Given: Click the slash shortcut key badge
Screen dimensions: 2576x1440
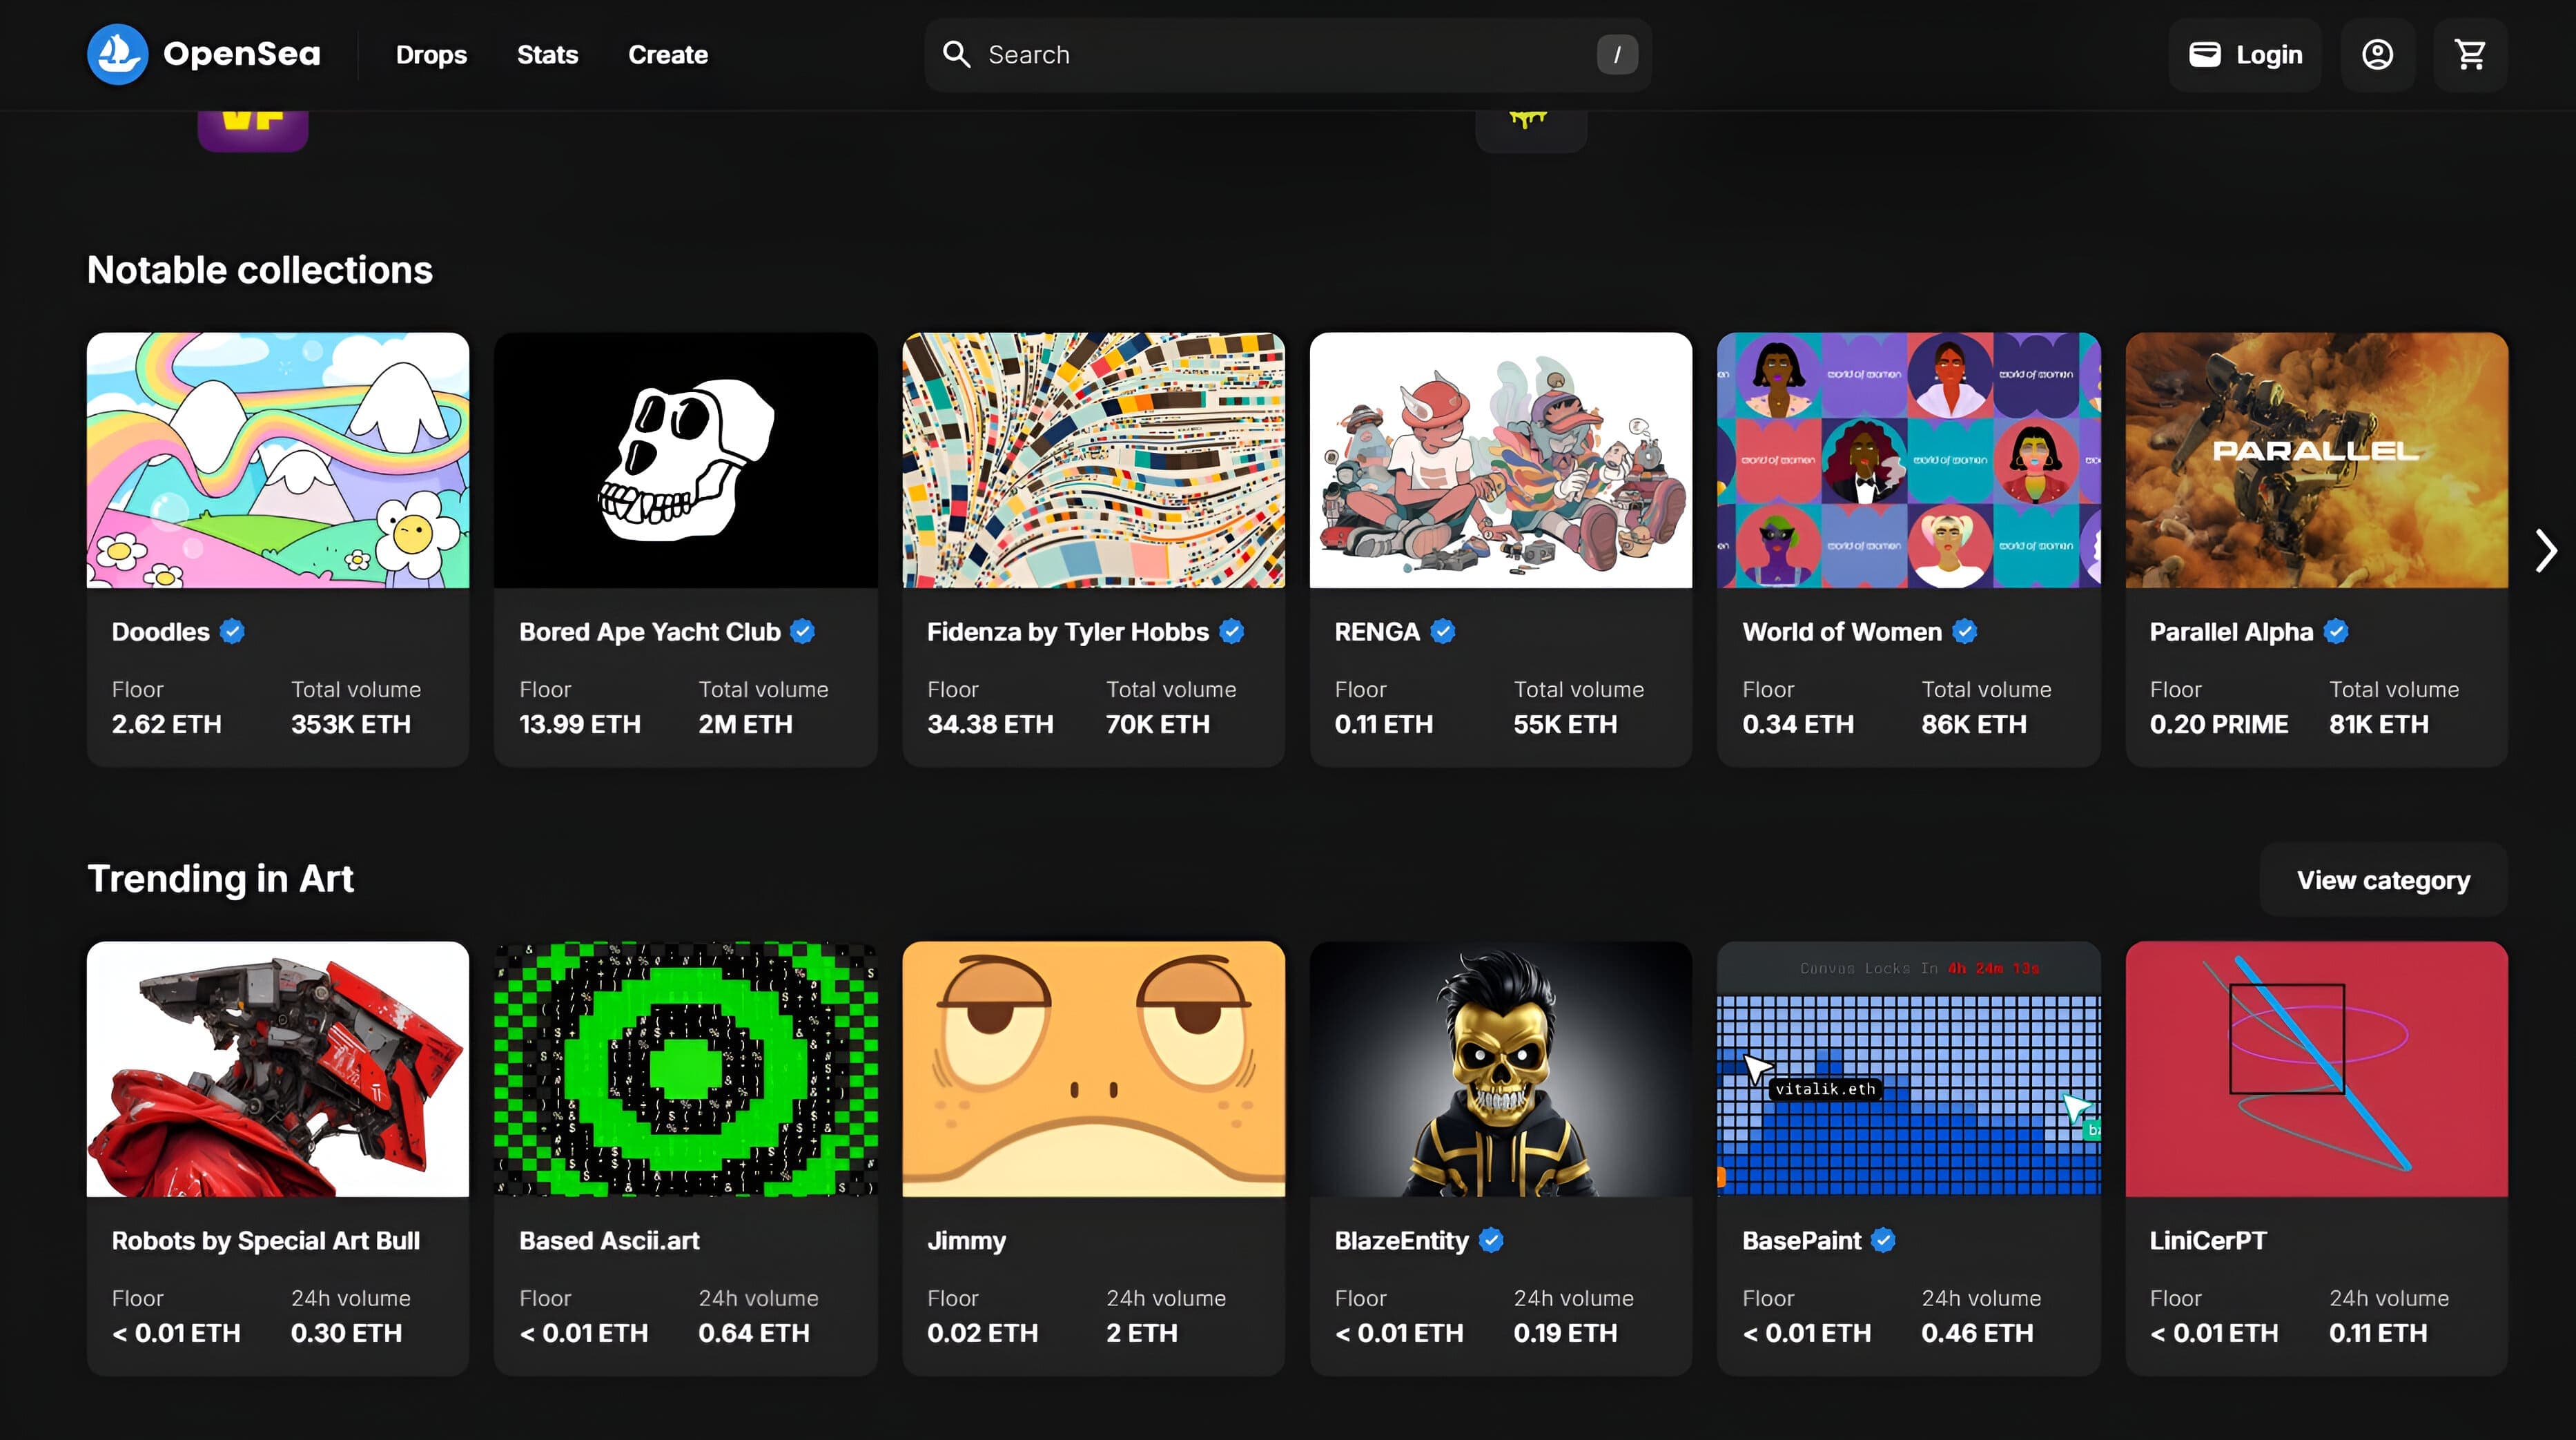Looking at the screenshot, I should click(x=1617, y=55).
